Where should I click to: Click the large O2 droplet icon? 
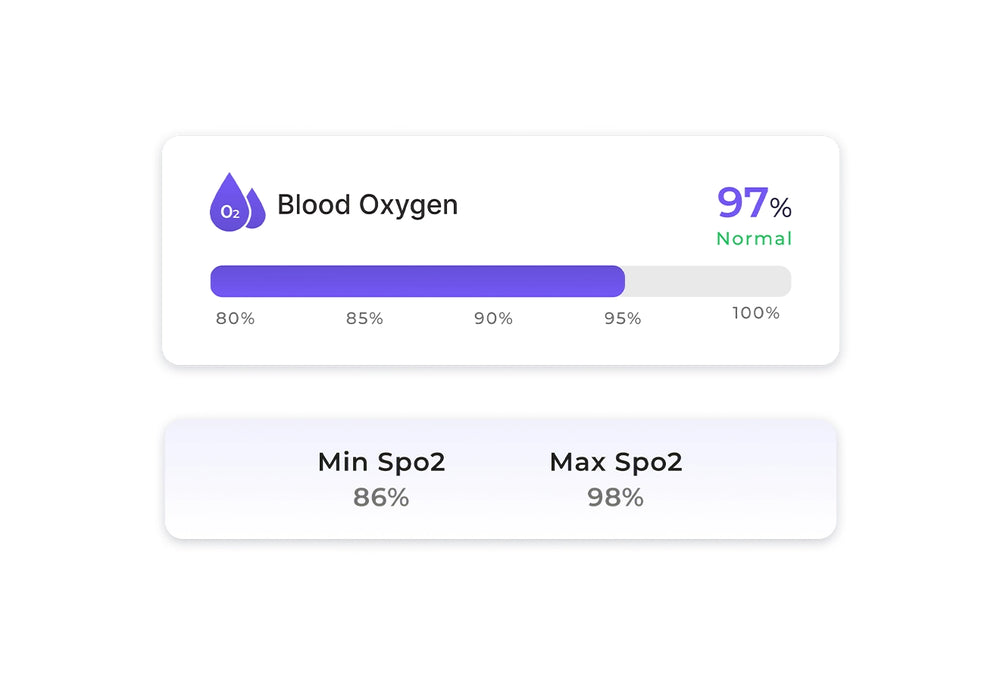(x=229, y=205)
